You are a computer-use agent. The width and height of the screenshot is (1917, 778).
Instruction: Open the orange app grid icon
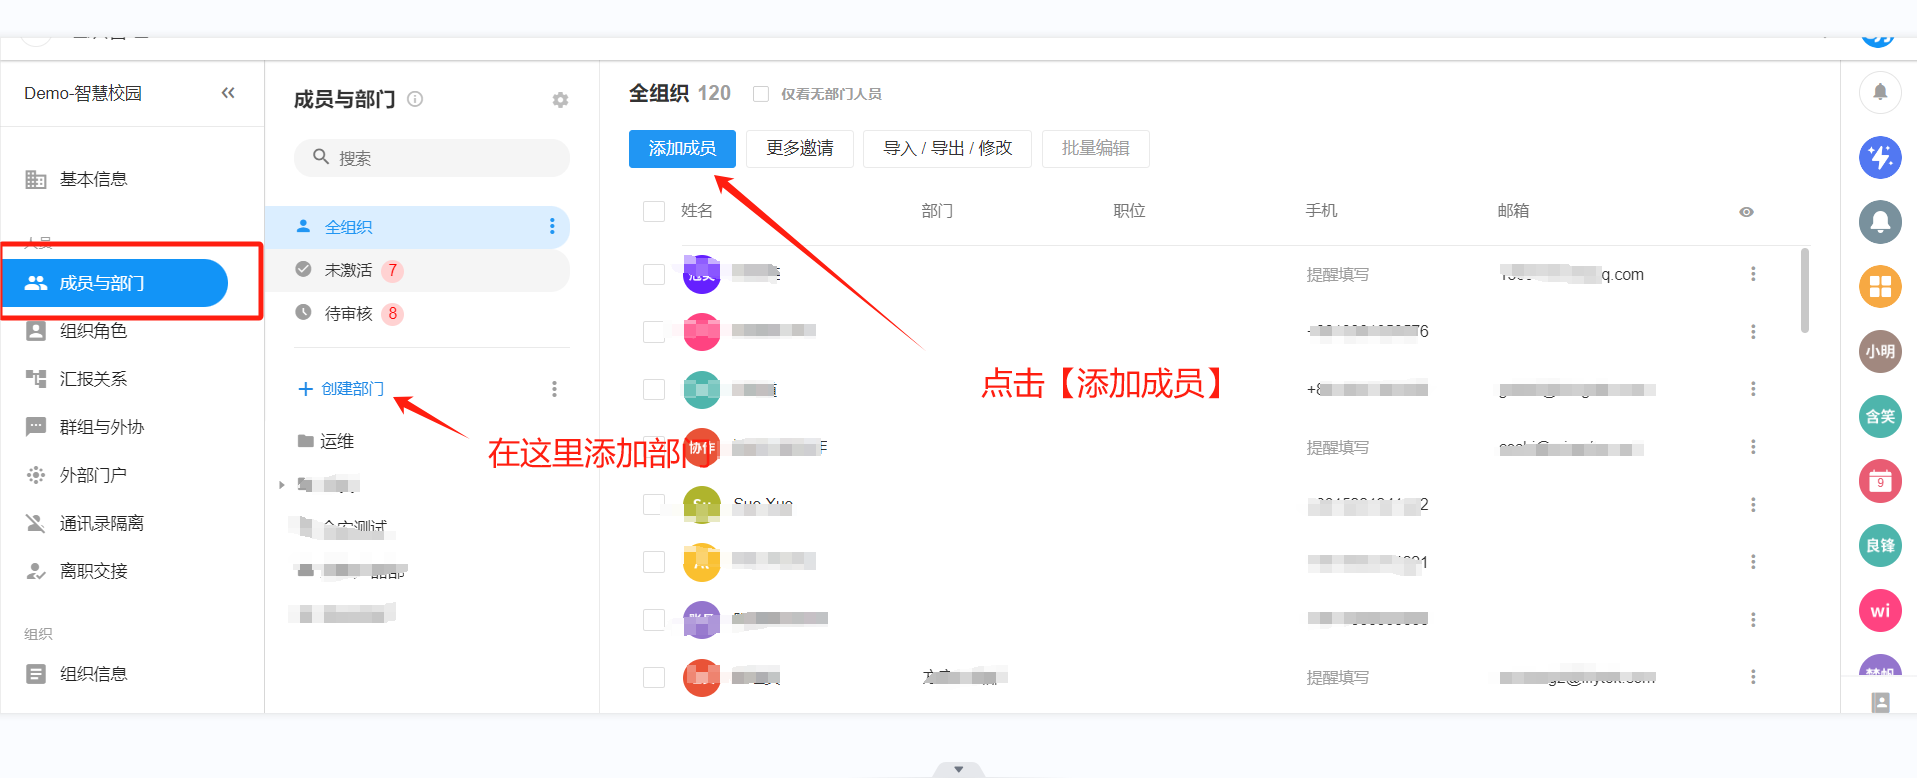click(x=1880, y=287)
